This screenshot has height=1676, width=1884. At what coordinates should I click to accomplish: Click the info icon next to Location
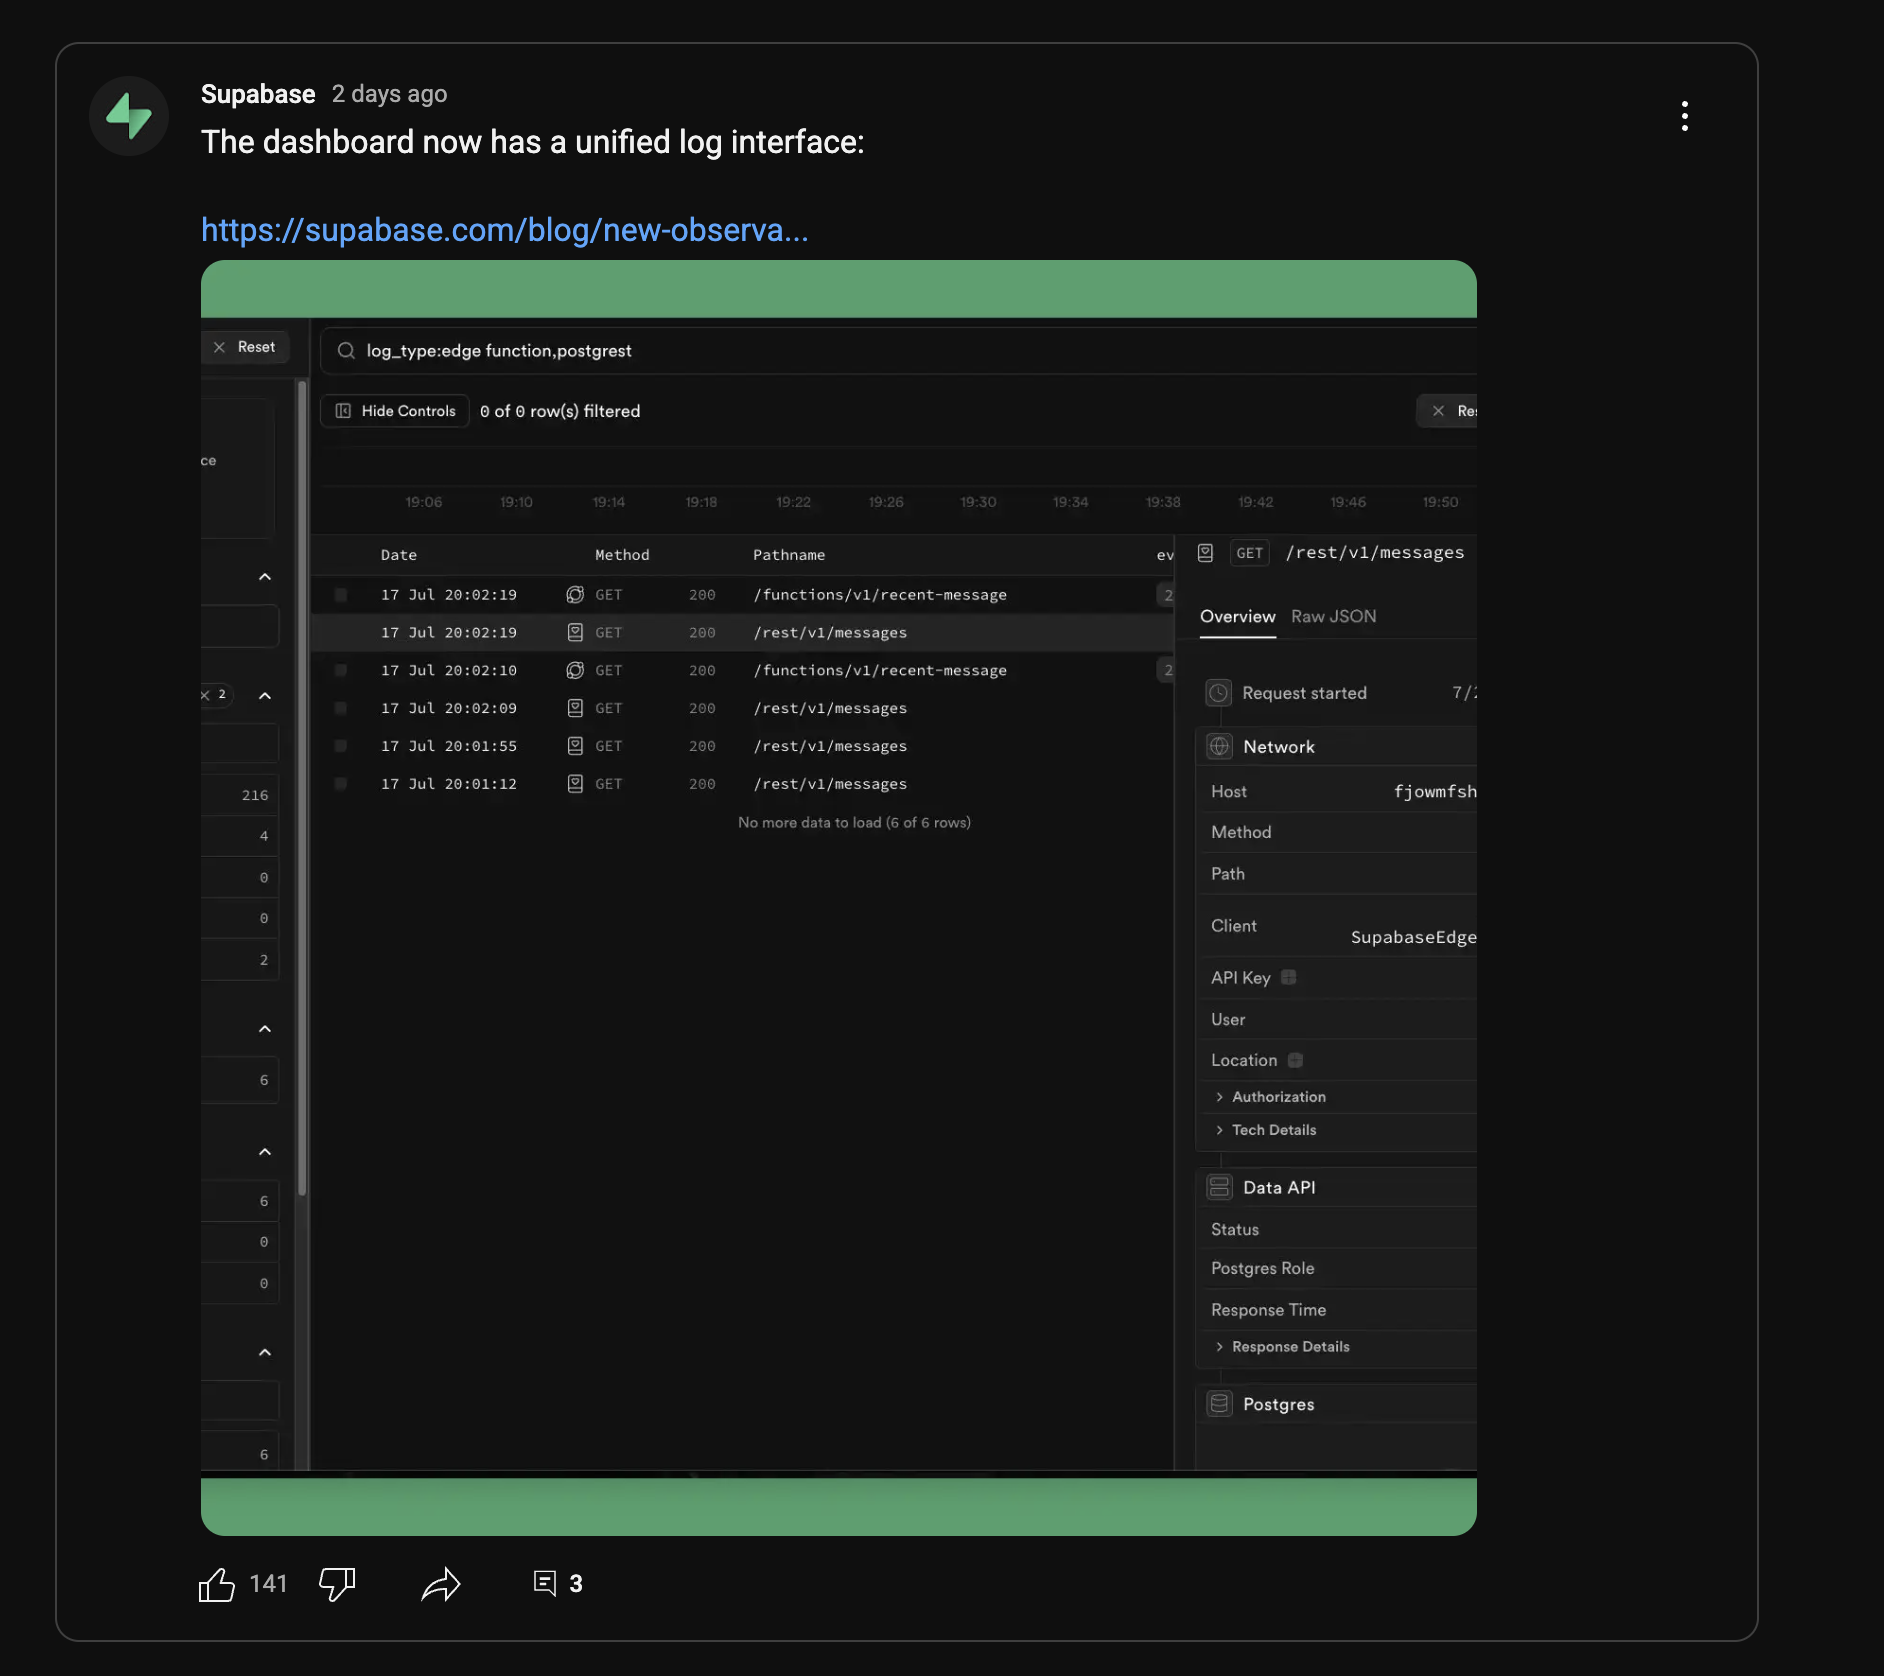1295,1060
